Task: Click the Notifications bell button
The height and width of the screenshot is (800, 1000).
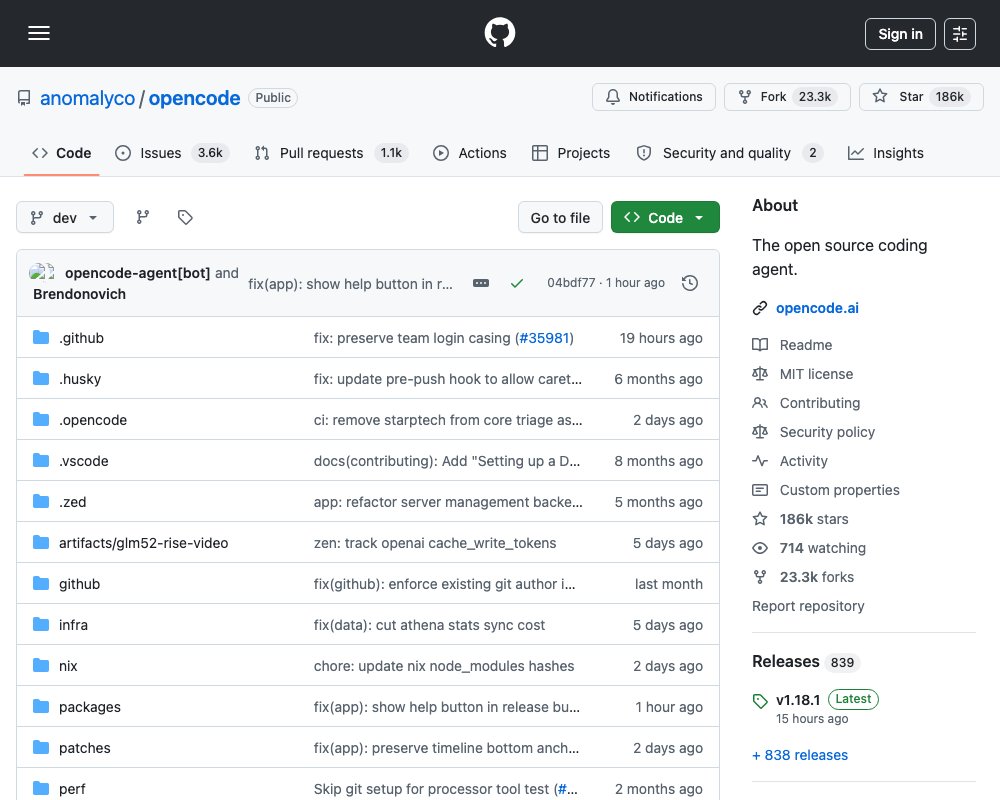Action: point(654,97)
